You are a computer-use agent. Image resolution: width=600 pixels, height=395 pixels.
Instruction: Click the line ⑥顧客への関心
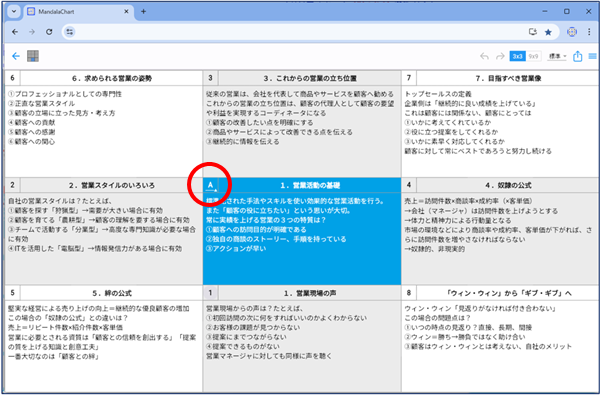tap(31, 142)
